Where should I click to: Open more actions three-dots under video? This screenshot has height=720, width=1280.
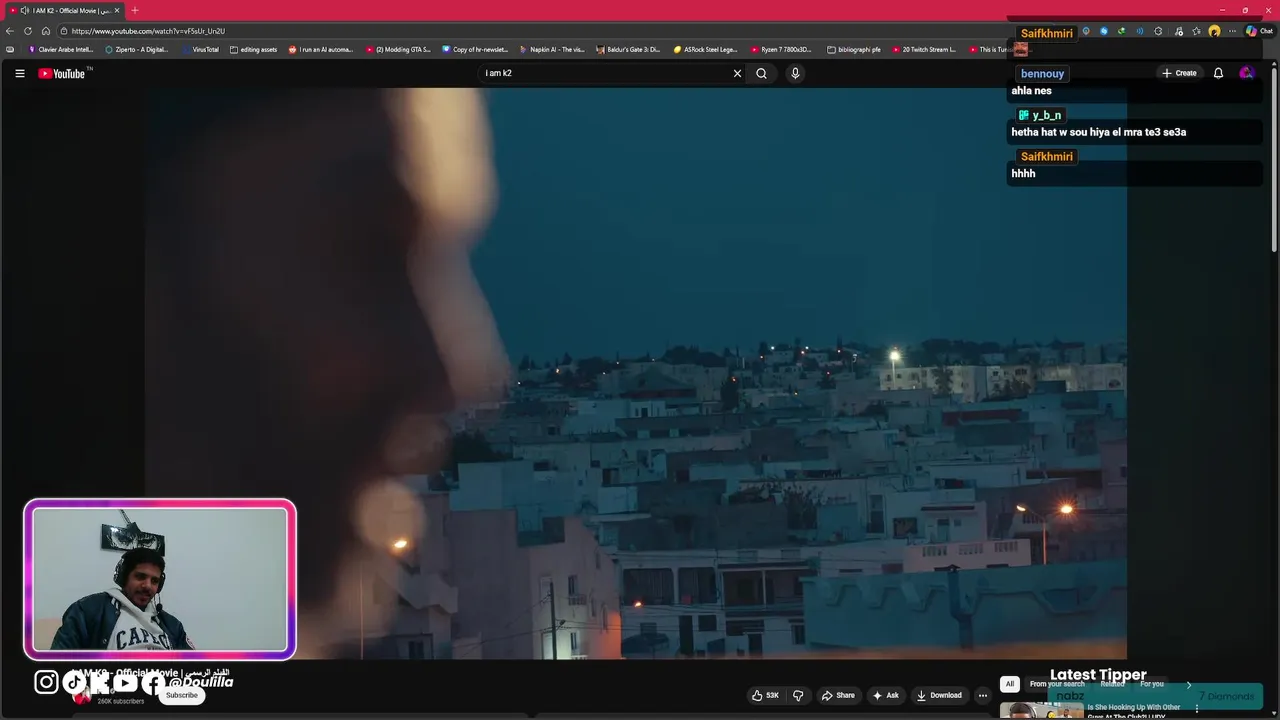click(x=983, y=695)
